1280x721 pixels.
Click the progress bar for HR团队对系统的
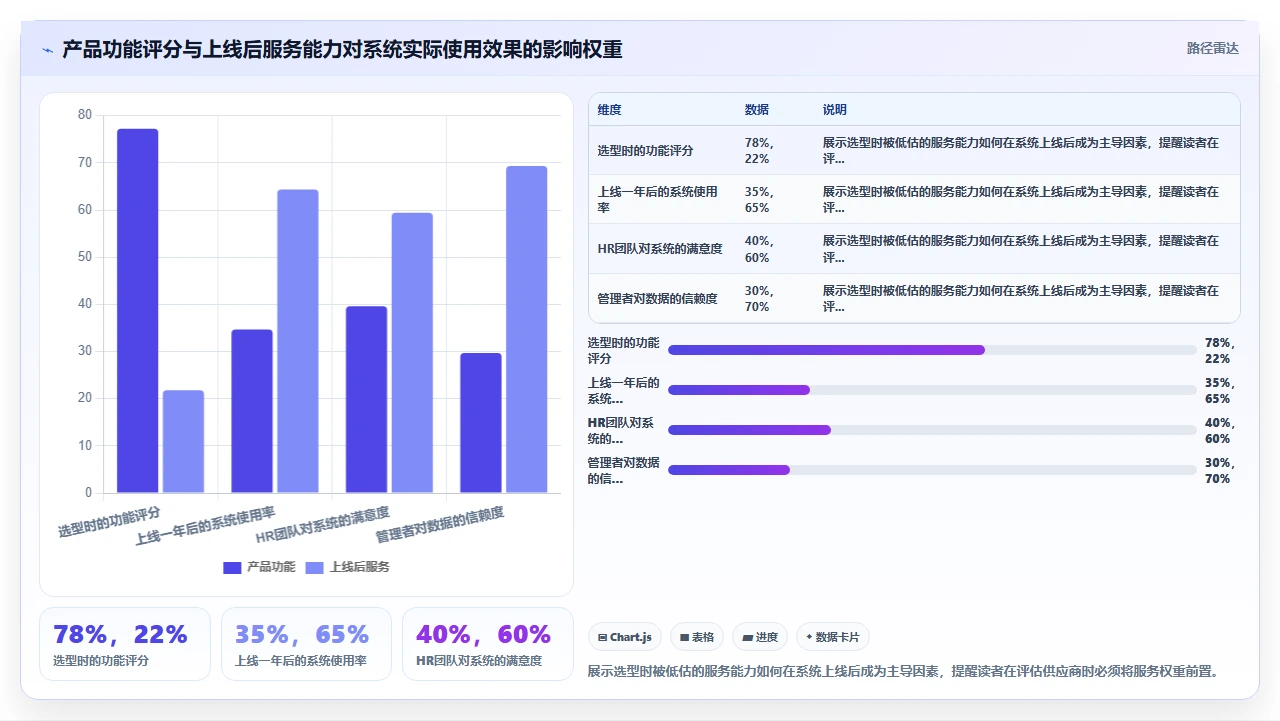pos(932,430)
